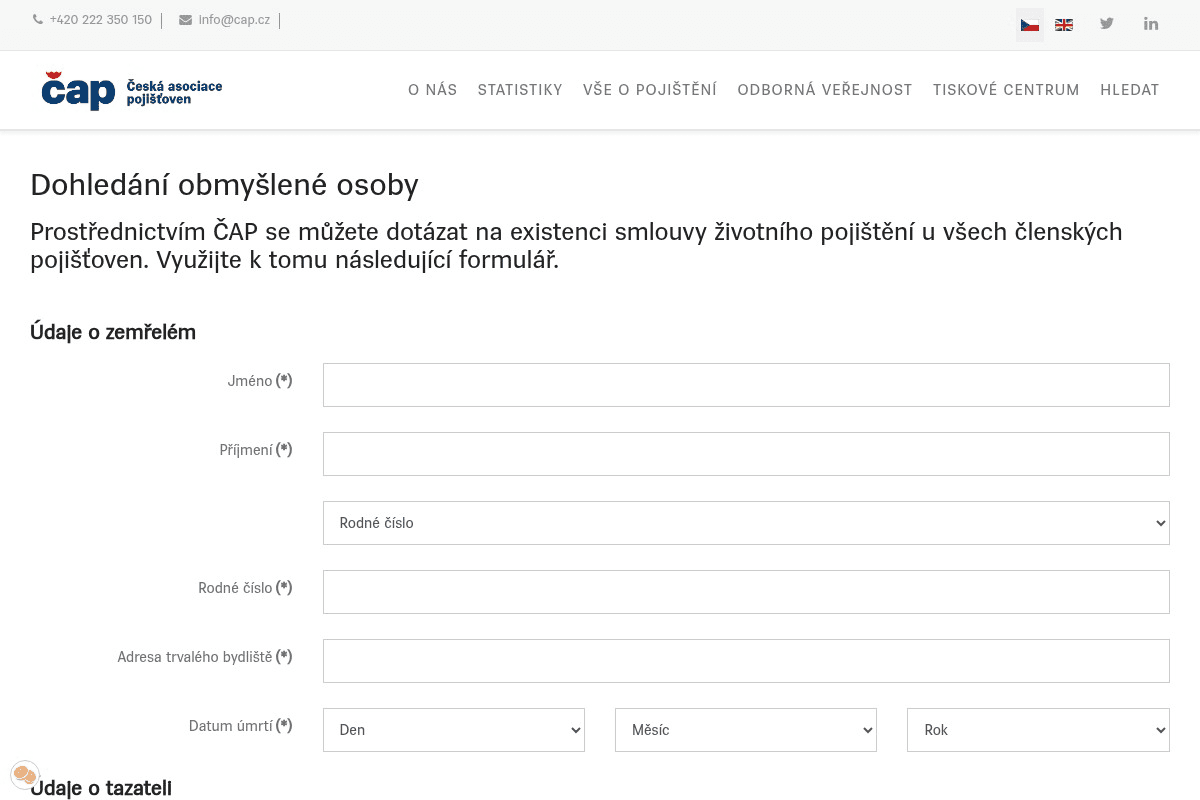Viewport: 1200px width, 800px height.
Task: Open ČAP Twitter profile icon
Action: pyautogui.click(x=1107, y=23)
